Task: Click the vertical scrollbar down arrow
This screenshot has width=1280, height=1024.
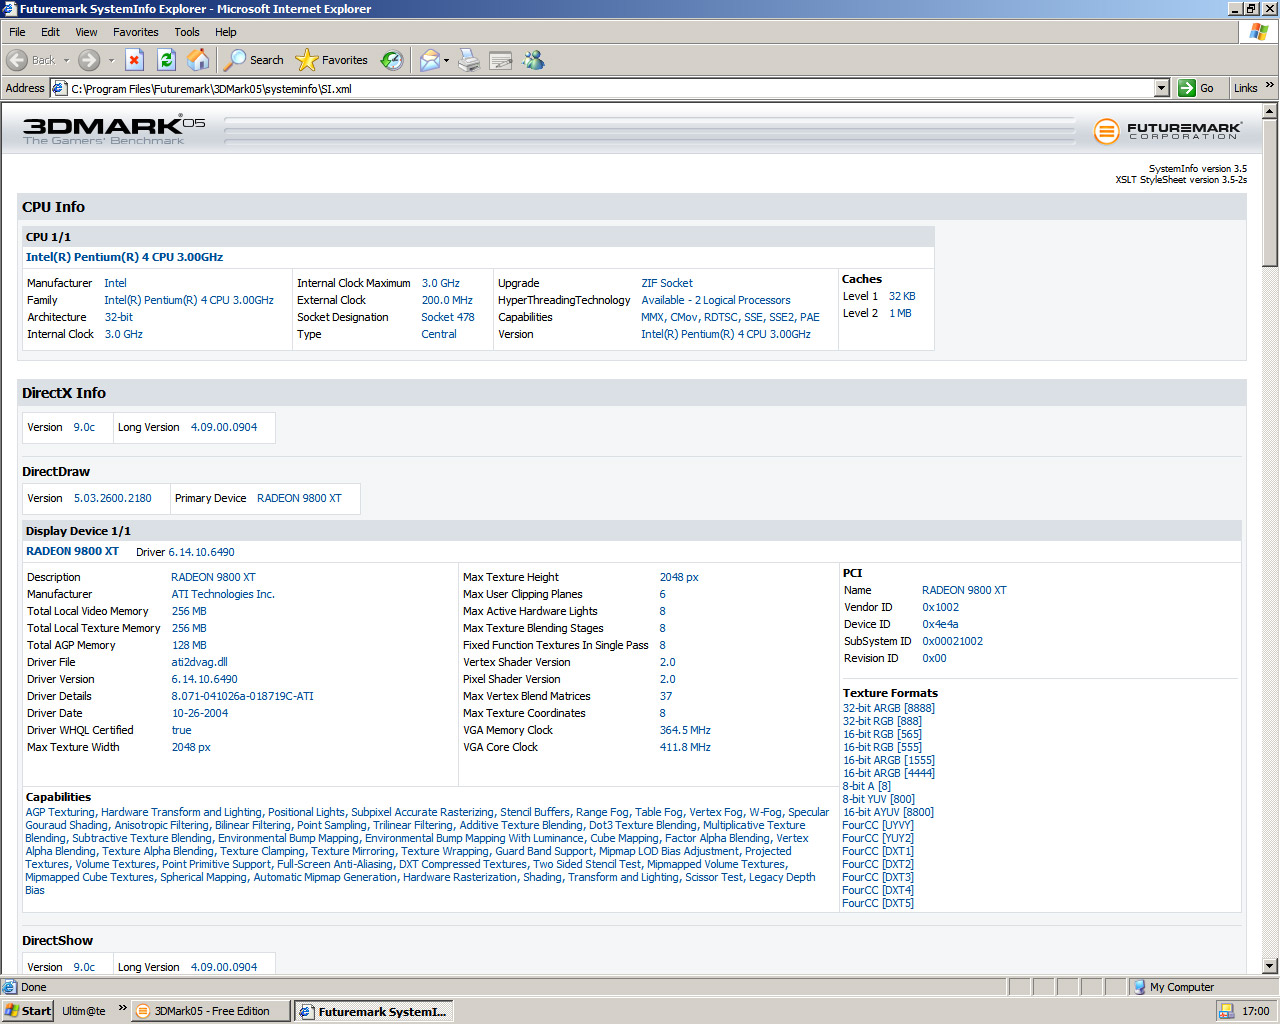Action: [x=1270, y=966]
